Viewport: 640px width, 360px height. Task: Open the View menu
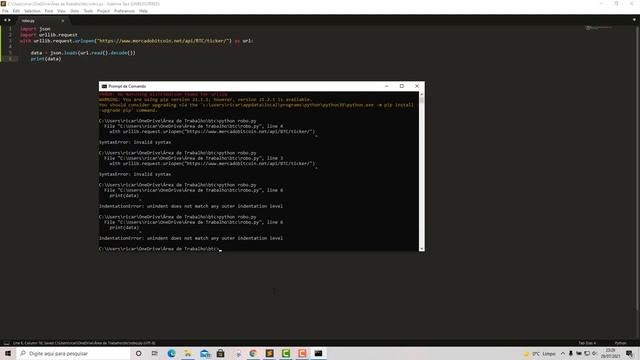click(x=61, y=11)
